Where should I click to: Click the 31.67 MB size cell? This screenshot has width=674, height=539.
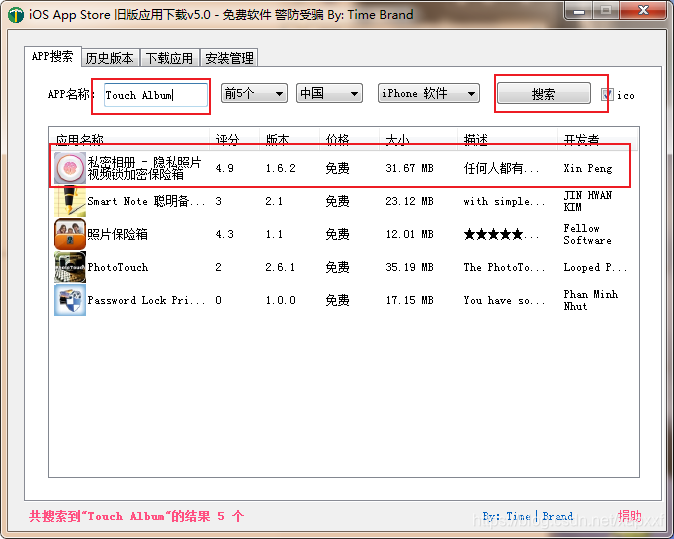coord(409,168)
